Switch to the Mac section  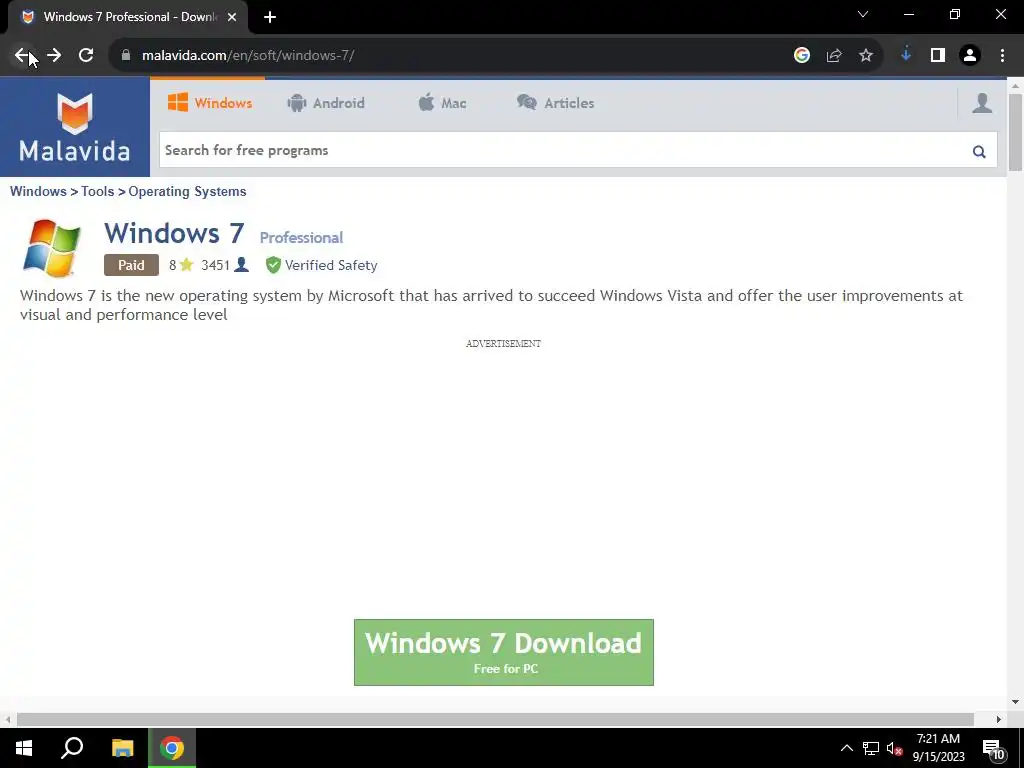[442, 103]
